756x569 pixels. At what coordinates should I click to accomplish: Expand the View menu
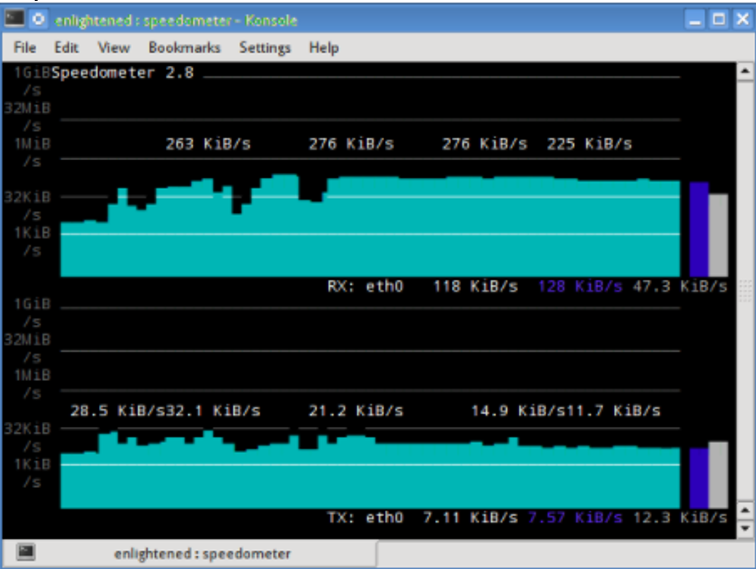(114, 47)
